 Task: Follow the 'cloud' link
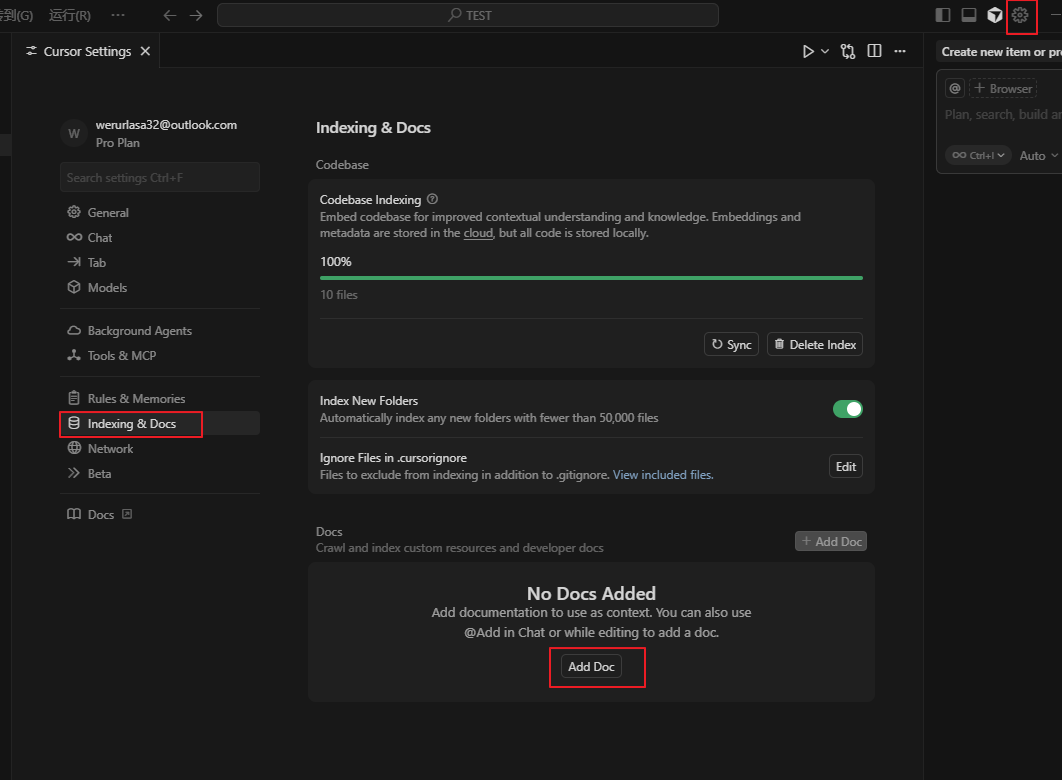(x=478, y=233)
